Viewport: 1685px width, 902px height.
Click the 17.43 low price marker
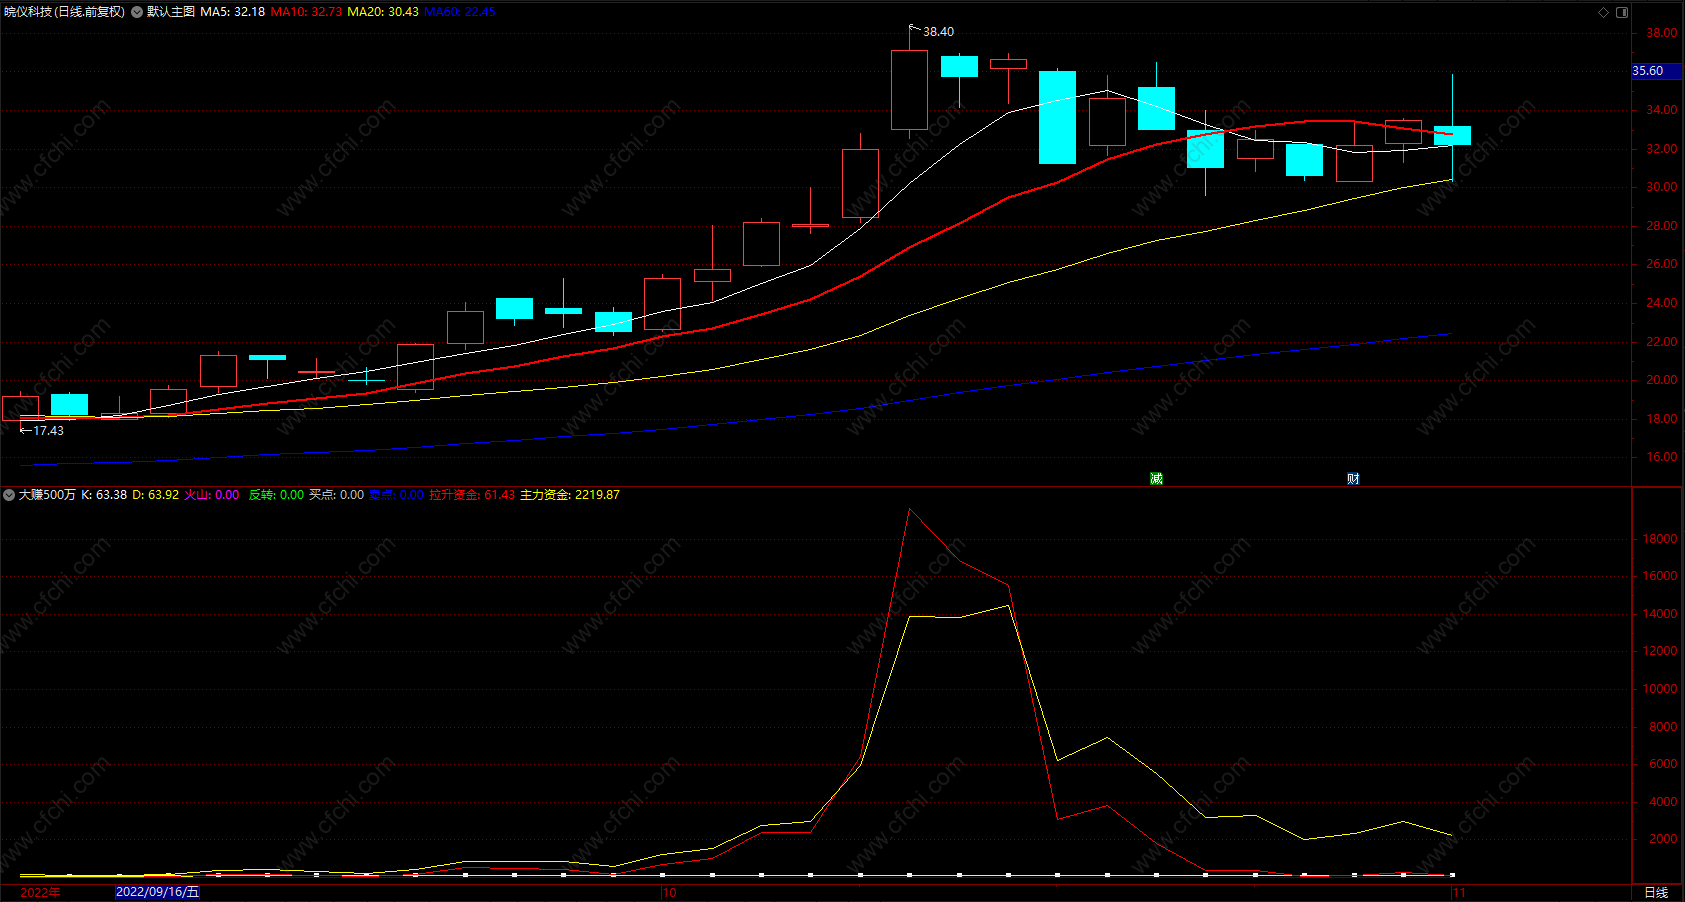coord(48,431)
